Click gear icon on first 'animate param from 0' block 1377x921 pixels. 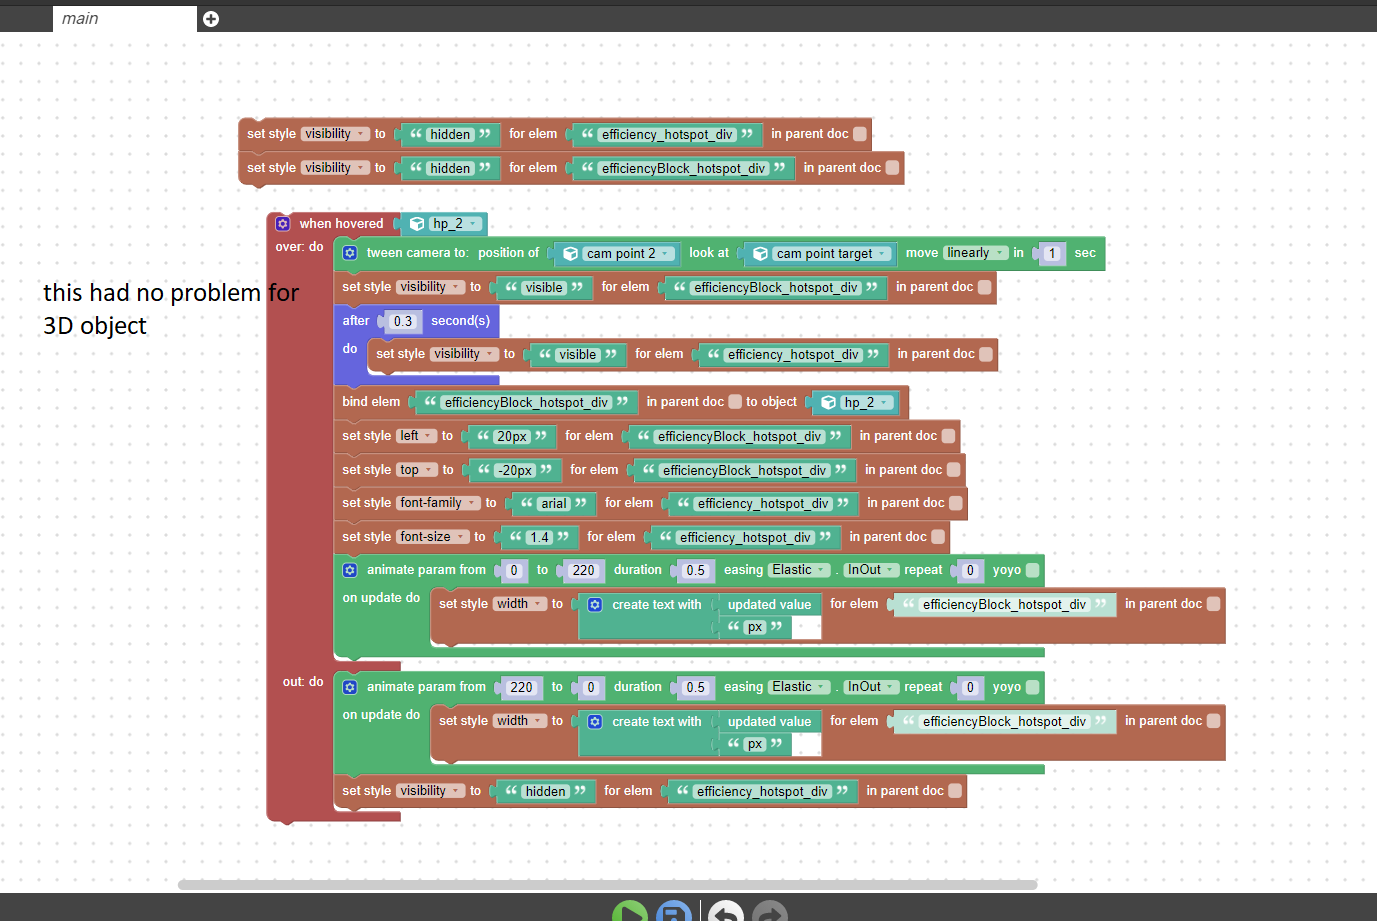350,570
